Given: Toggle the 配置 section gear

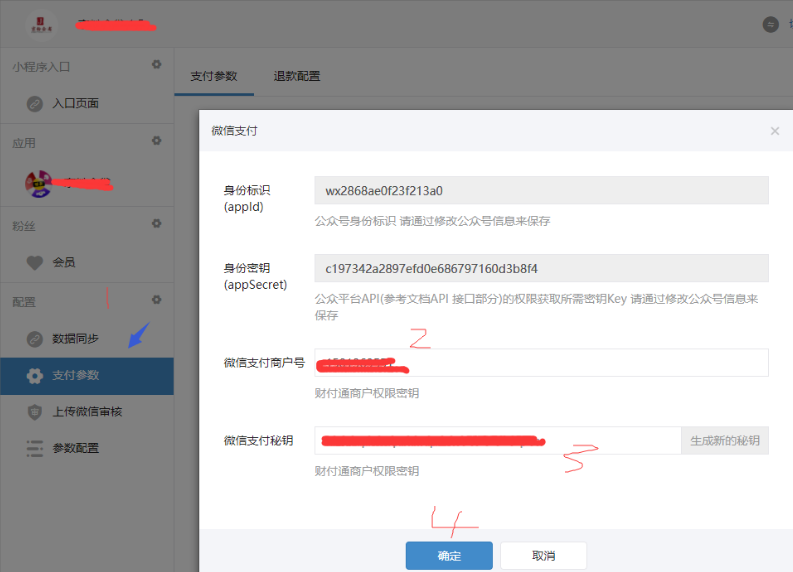Looking at the screenshot, I should tap(156, 300).
